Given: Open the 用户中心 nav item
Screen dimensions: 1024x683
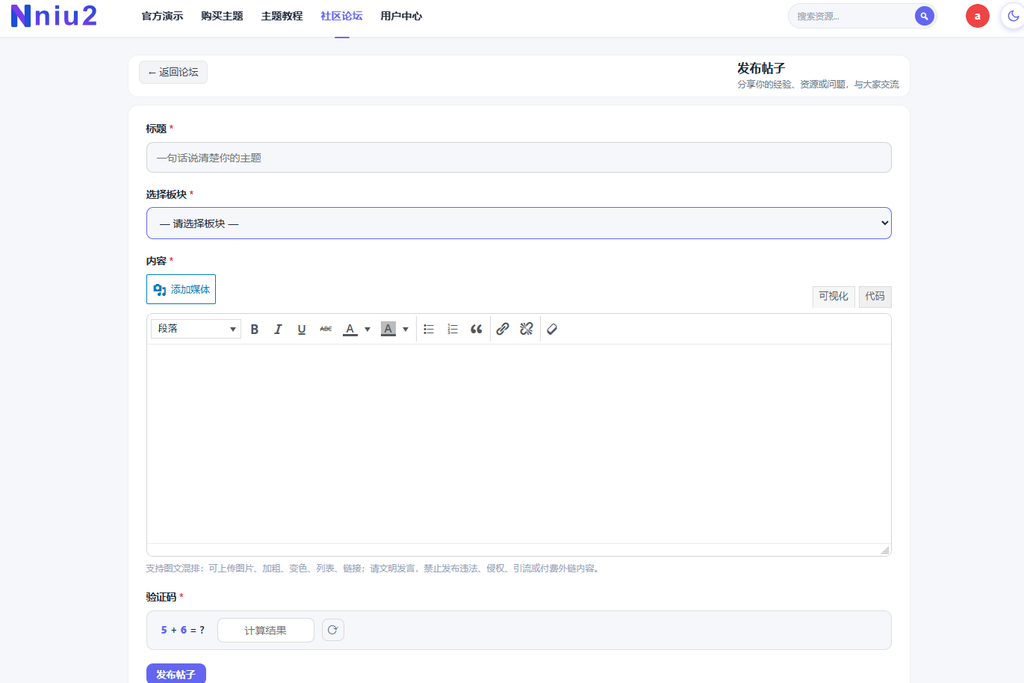Looking at the screenshot, I should click(401, 16).
